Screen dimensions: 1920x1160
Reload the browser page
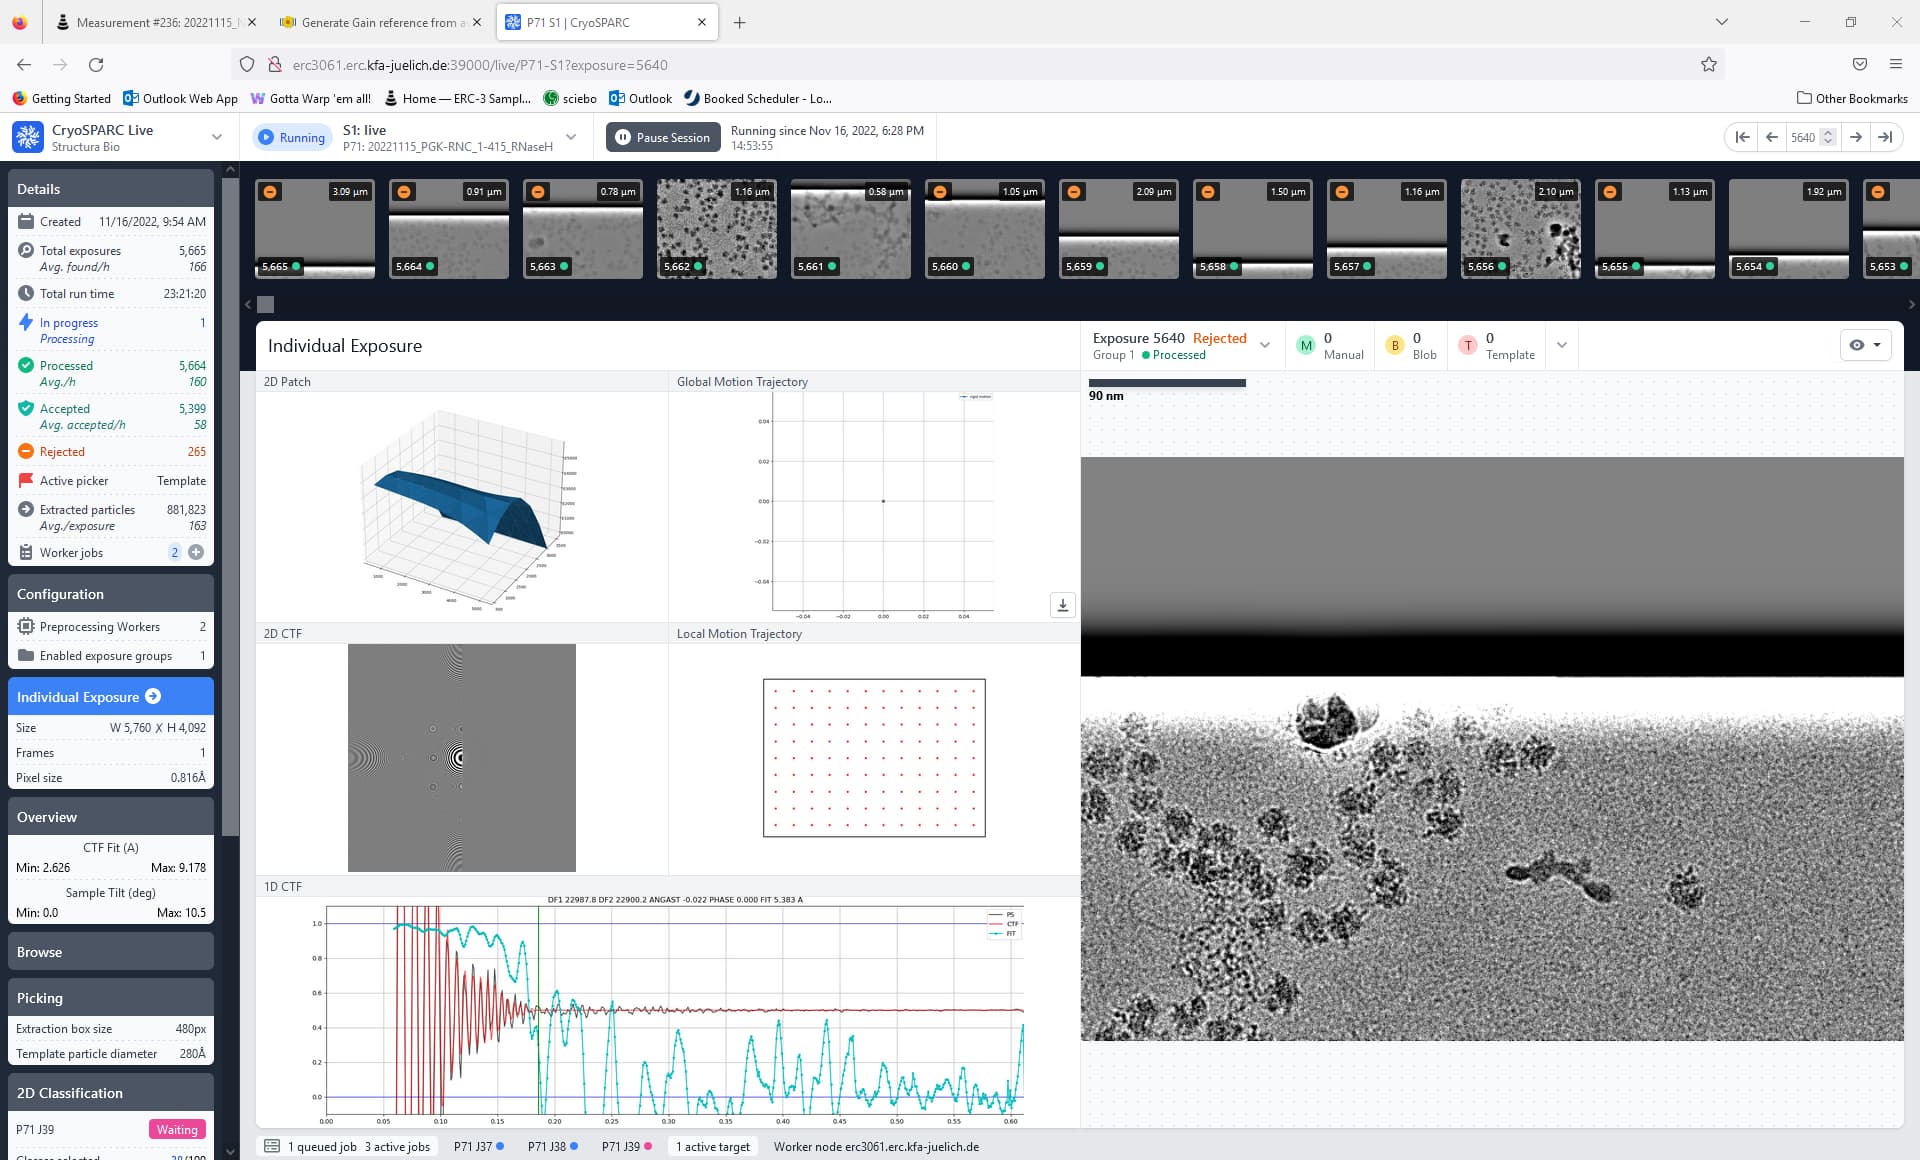pos(96,64)
